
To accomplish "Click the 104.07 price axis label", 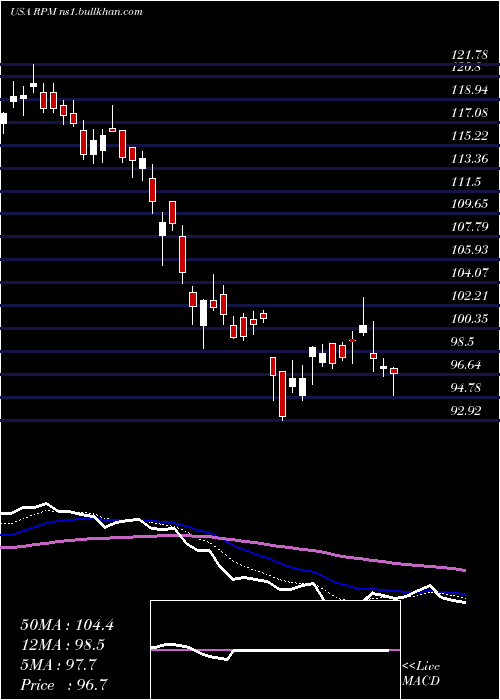I will (469, 273).
